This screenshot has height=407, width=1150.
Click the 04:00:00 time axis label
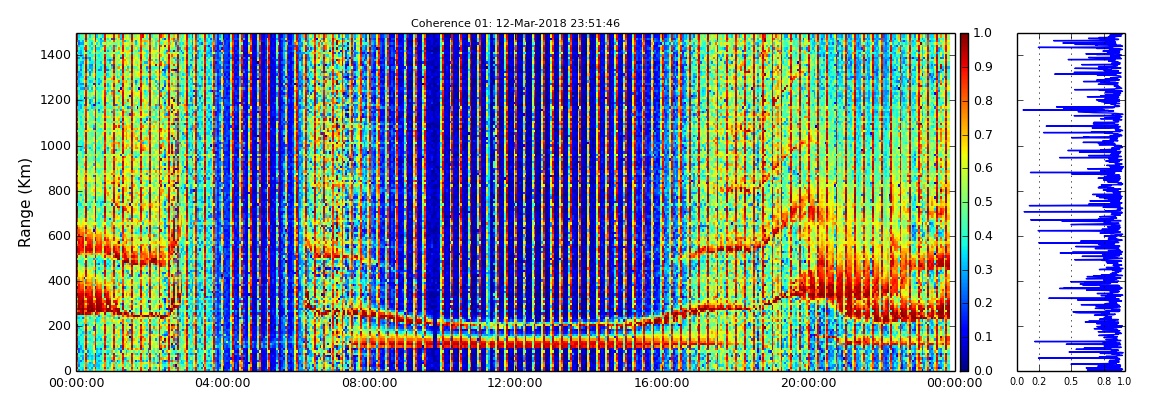coord(221,382)
